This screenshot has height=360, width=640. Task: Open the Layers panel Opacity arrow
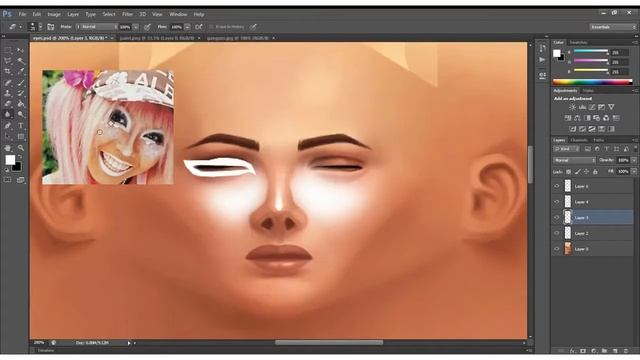pos(634,160)
